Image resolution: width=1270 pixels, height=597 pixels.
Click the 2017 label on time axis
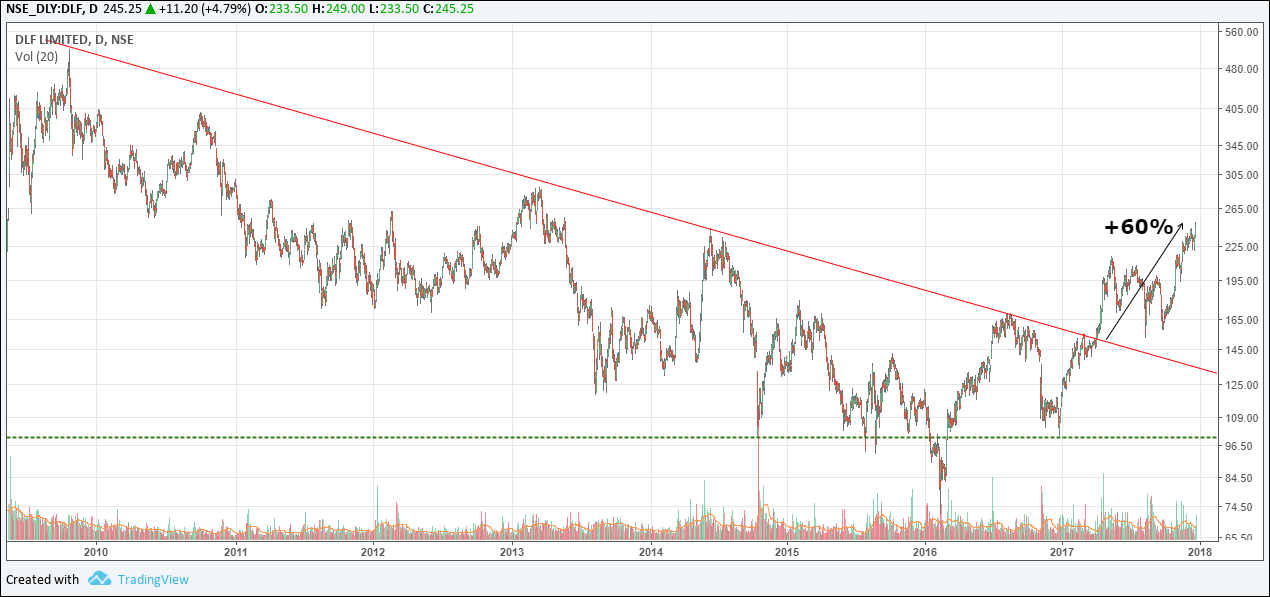tap(1062, 551)
